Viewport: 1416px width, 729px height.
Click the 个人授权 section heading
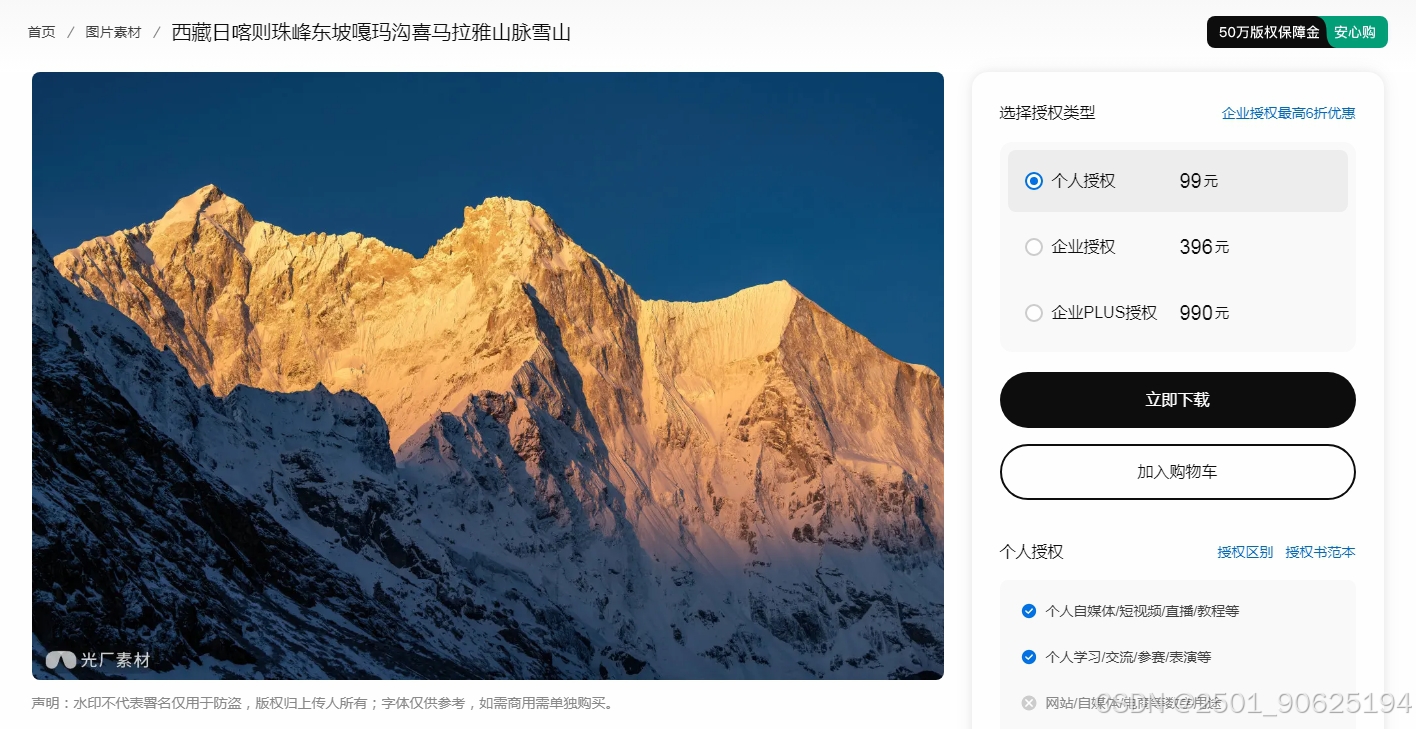click(x=1031, y=552)
